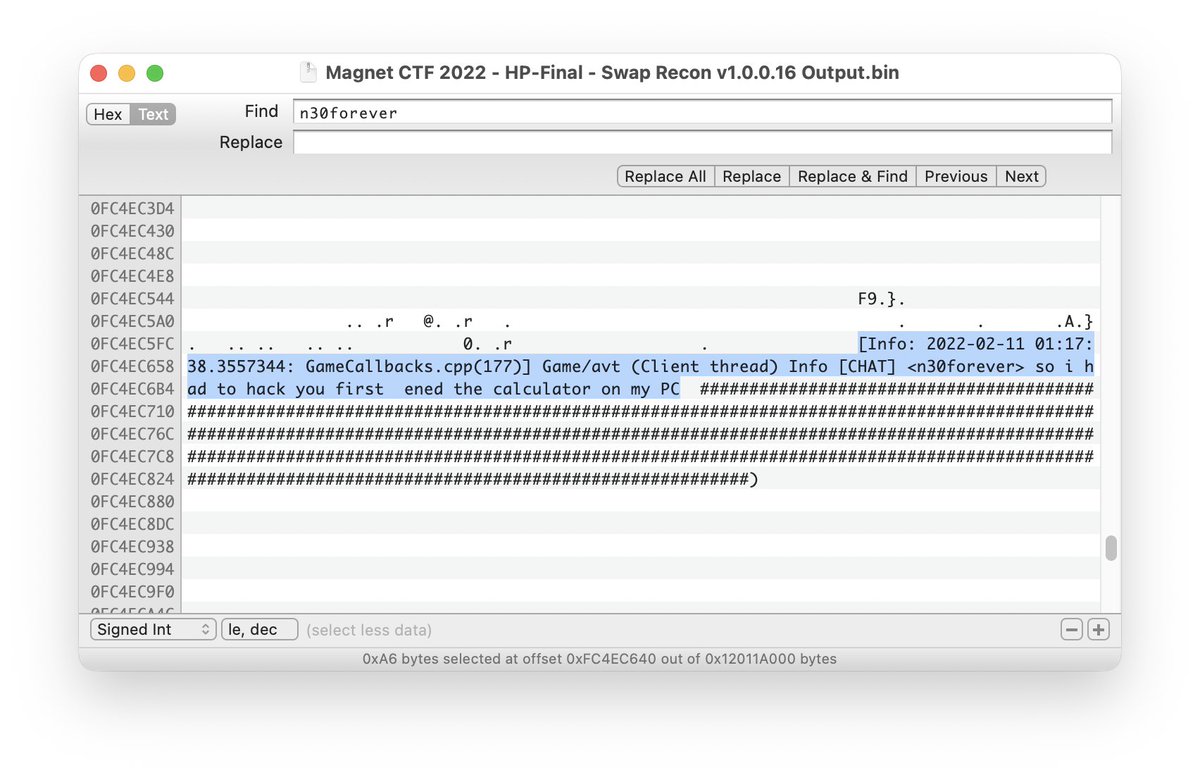Select offset 0FC4EC3D4 in address column
The width and height of the screenshot is (1200, 775).
[132, 208]
